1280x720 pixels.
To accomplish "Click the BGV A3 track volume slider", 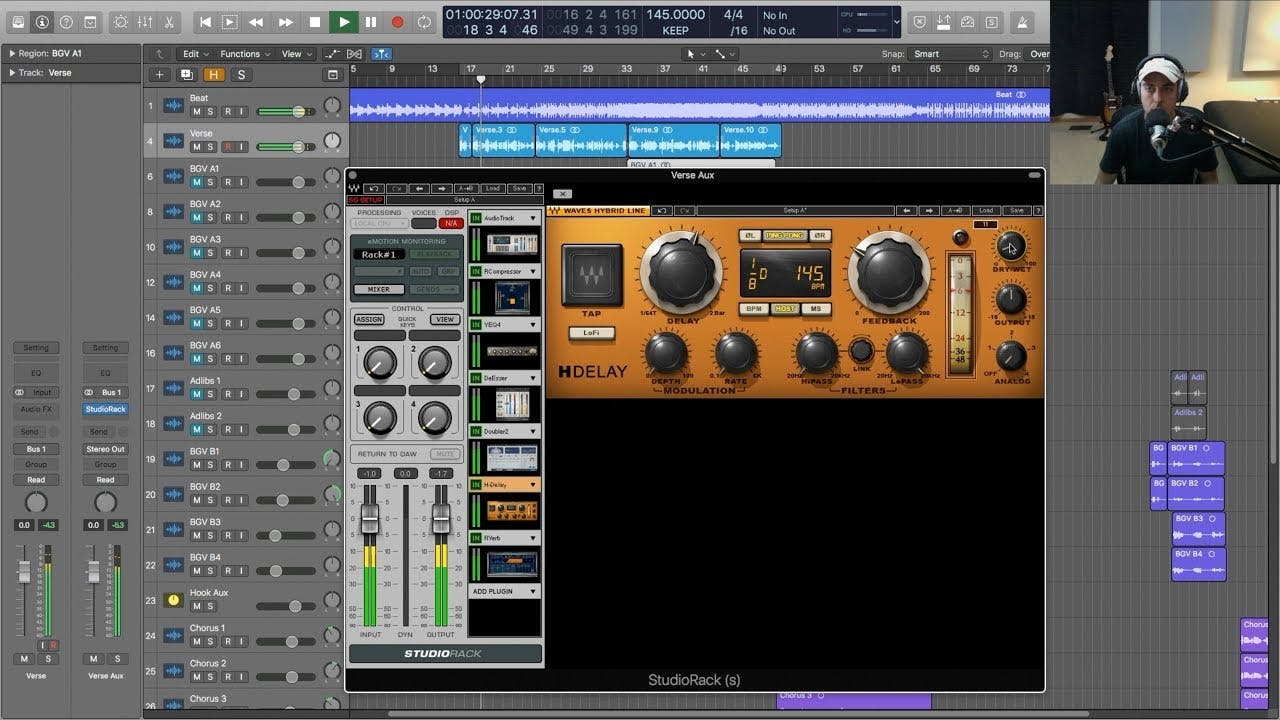I will [286, 253].
